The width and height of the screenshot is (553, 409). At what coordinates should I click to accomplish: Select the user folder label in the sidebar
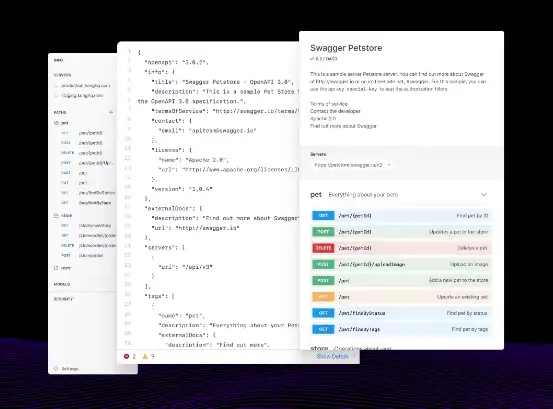(66, 268)
